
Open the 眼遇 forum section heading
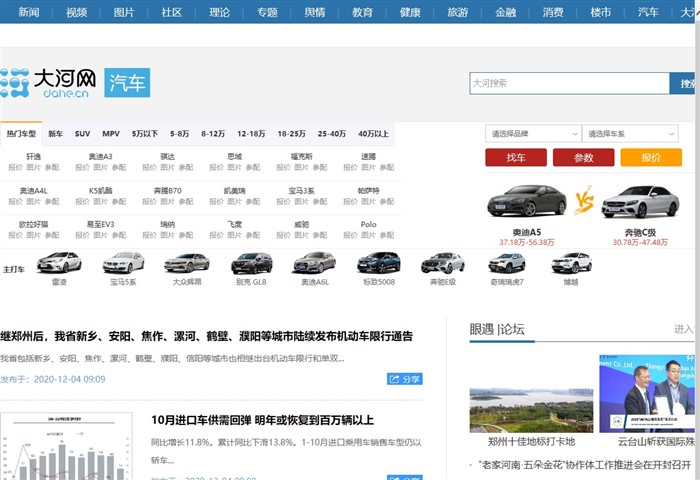[x=497, y=330]
